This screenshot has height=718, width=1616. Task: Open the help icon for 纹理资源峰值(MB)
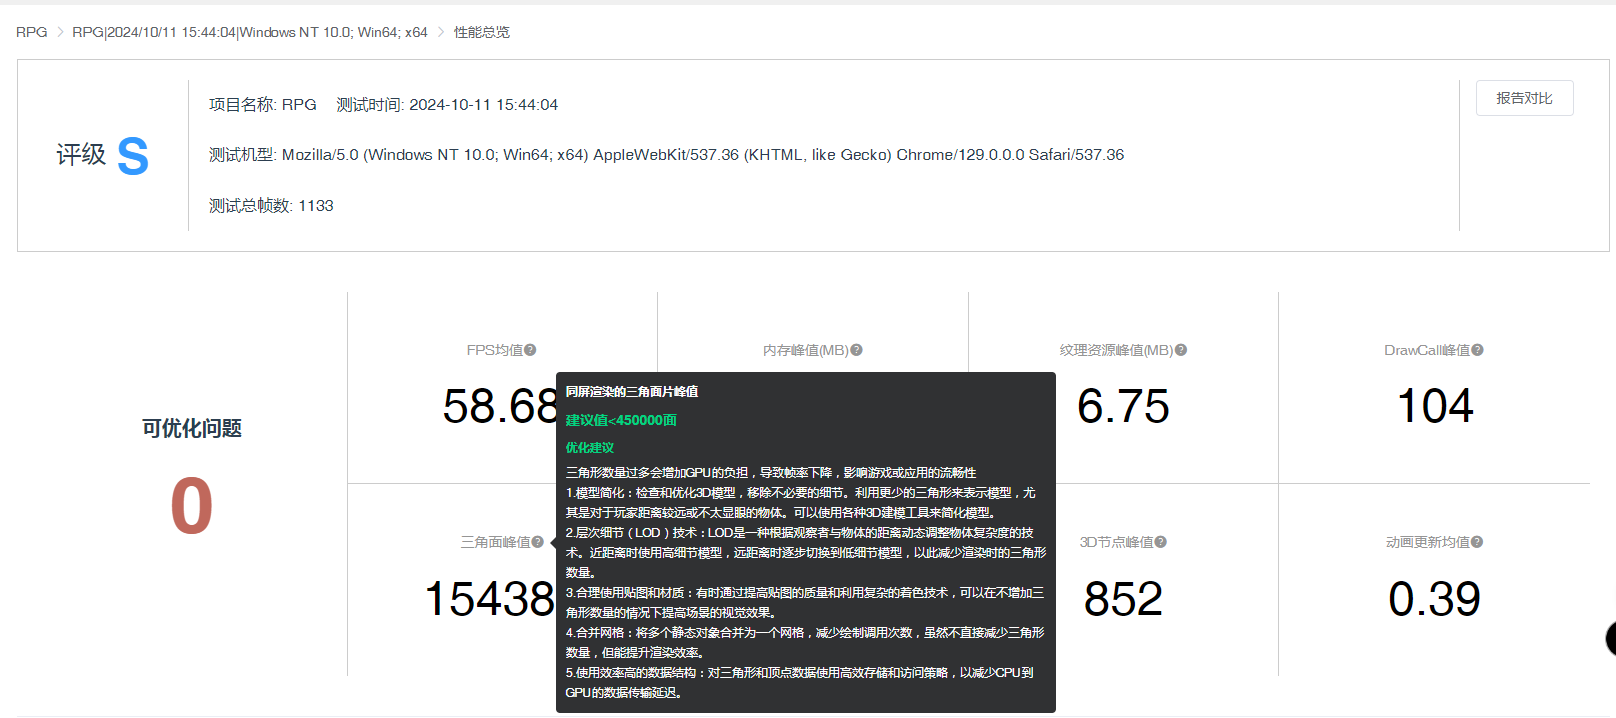[1181, 350]
